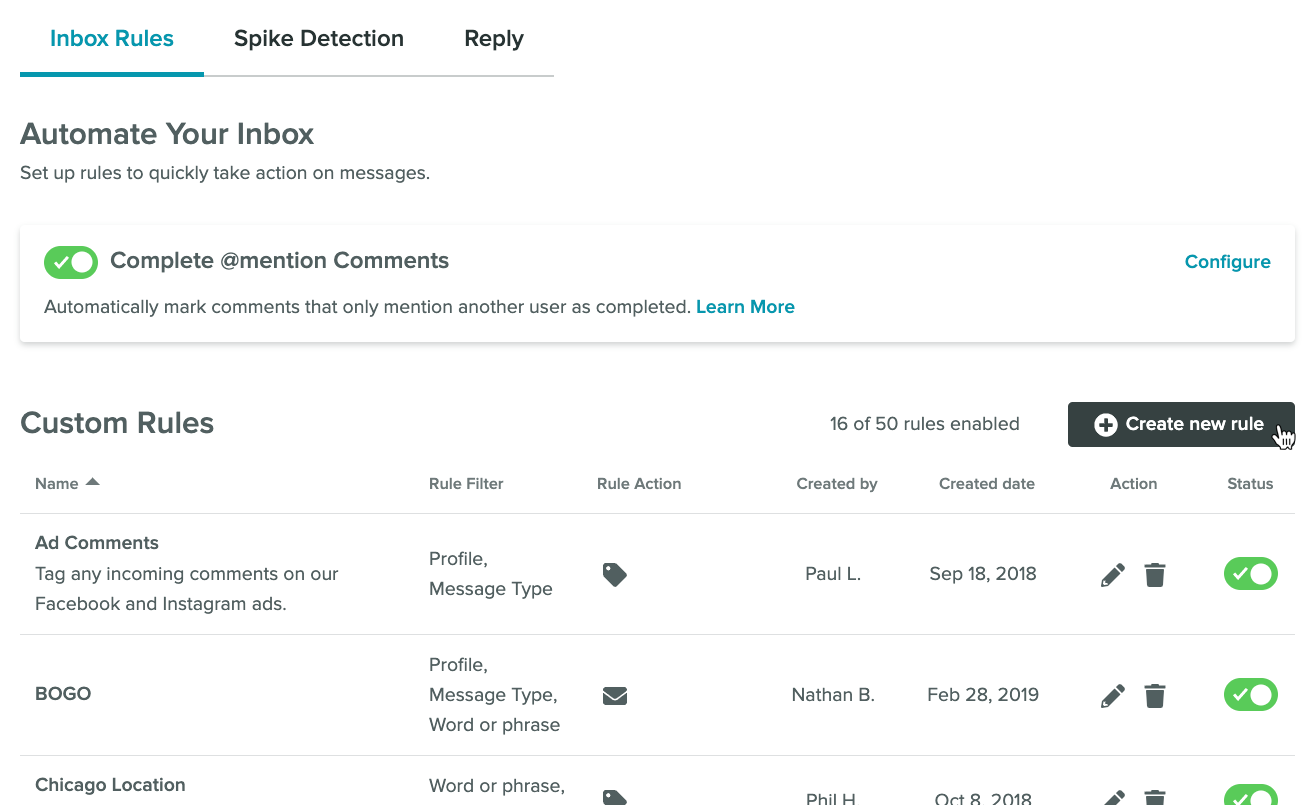The height and width of the screenshot is (805, 1310).
Task: Disable the Complete @mention Comments toggle
Action: coord(70,262)
